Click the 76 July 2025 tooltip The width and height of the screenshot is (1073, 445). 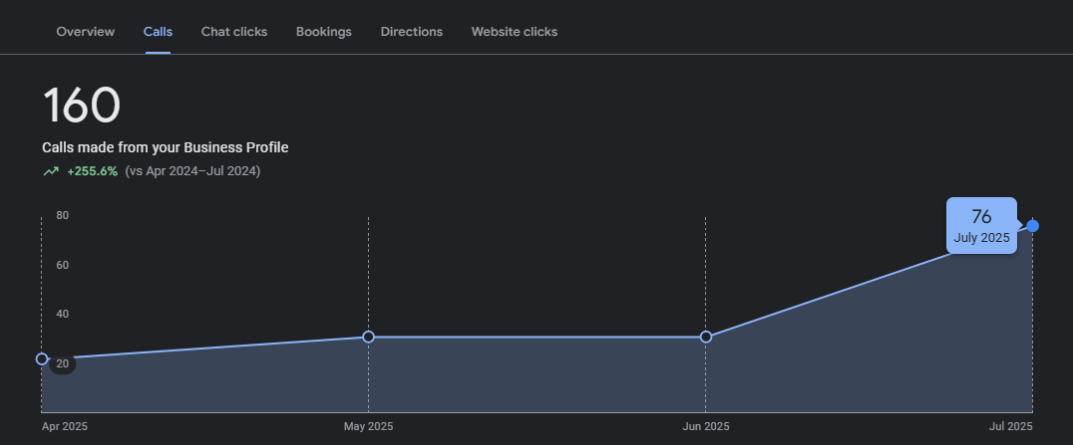click(981, 226)
